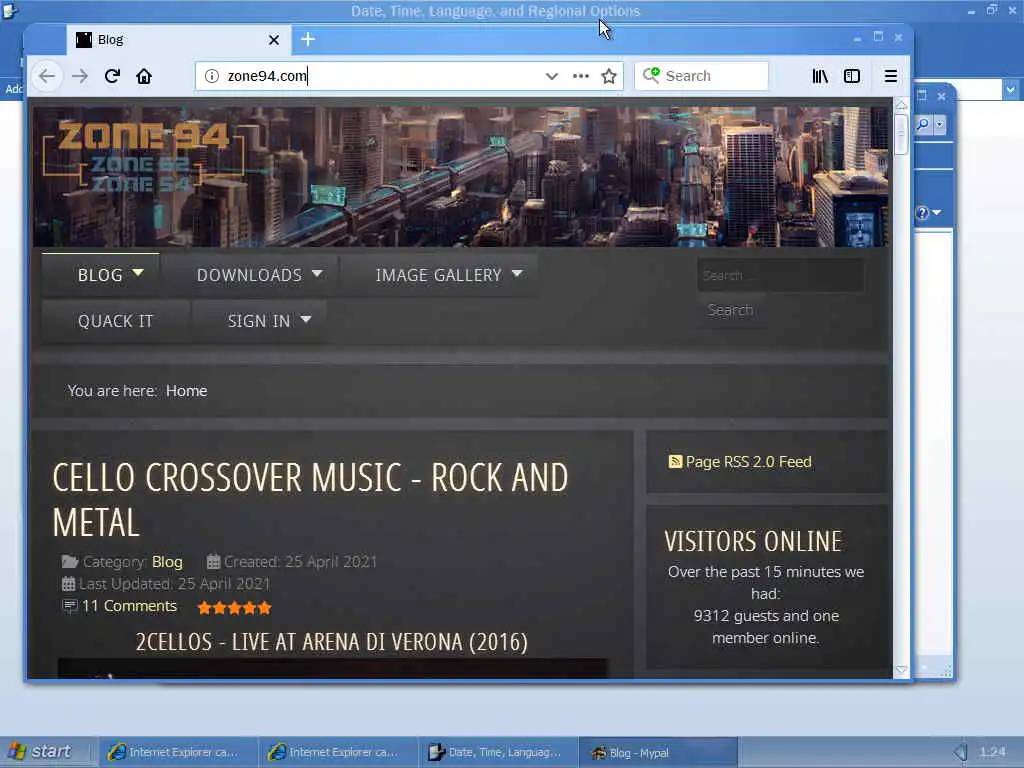Switch to first Internet Explorer taskbar item
This screenshot has height=768, width=1024.
point(176,752)
